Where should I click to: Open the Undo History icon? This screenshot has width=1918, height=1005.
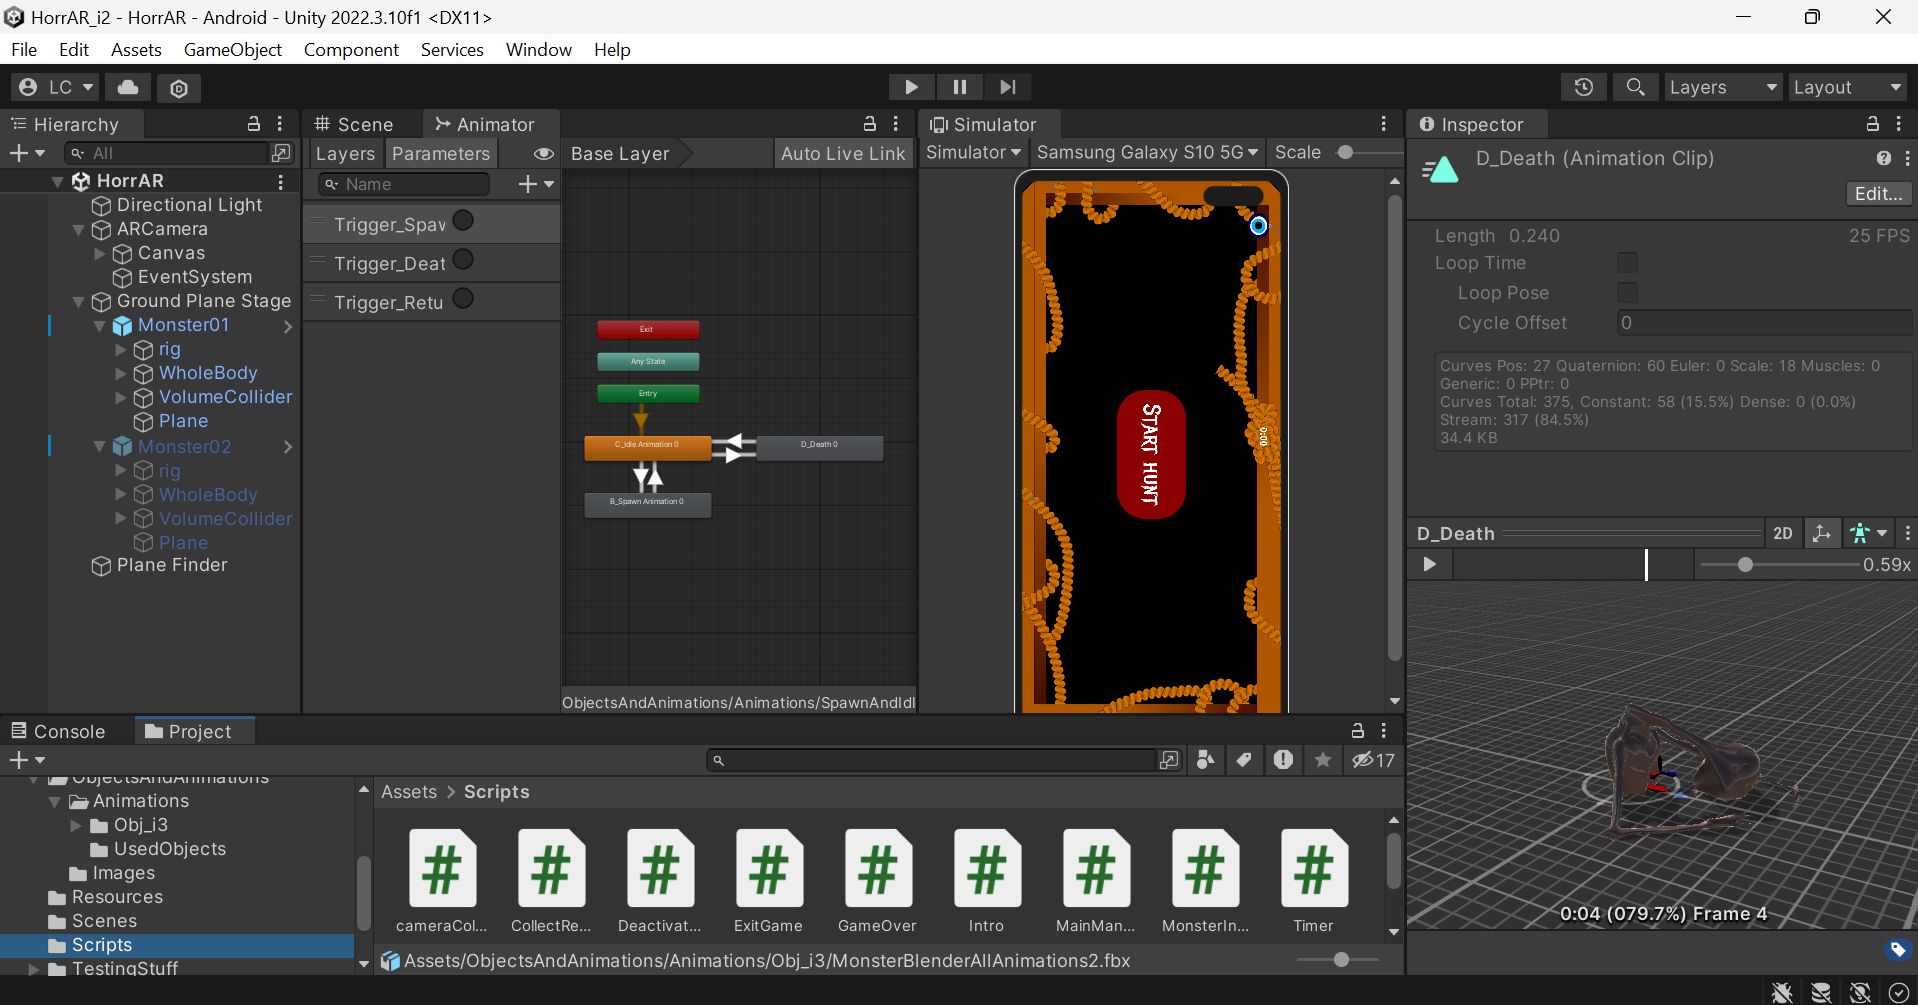pyautogui.click(x=1583, y=87)
